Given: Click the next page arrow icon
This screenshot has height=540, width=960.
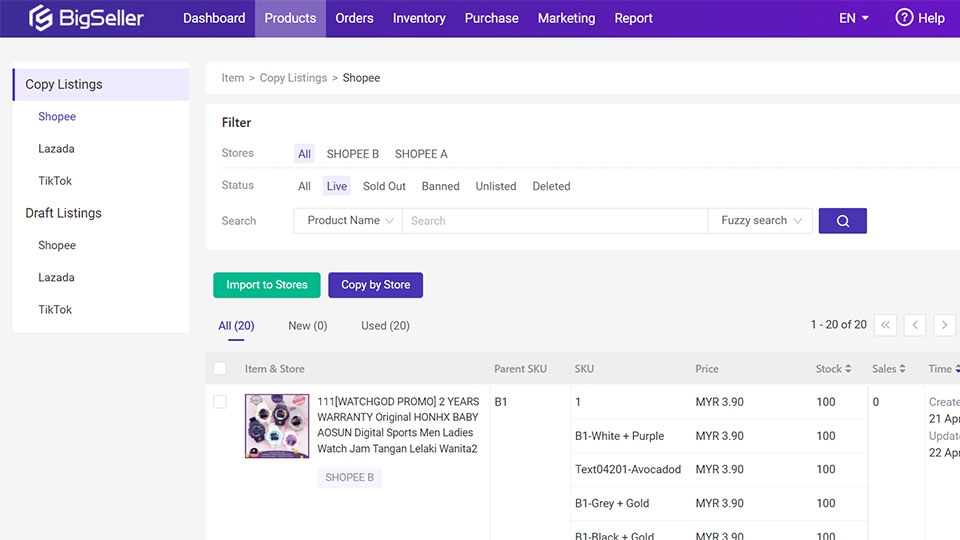Looking at the screenshot, I should (x=943, y=325).
